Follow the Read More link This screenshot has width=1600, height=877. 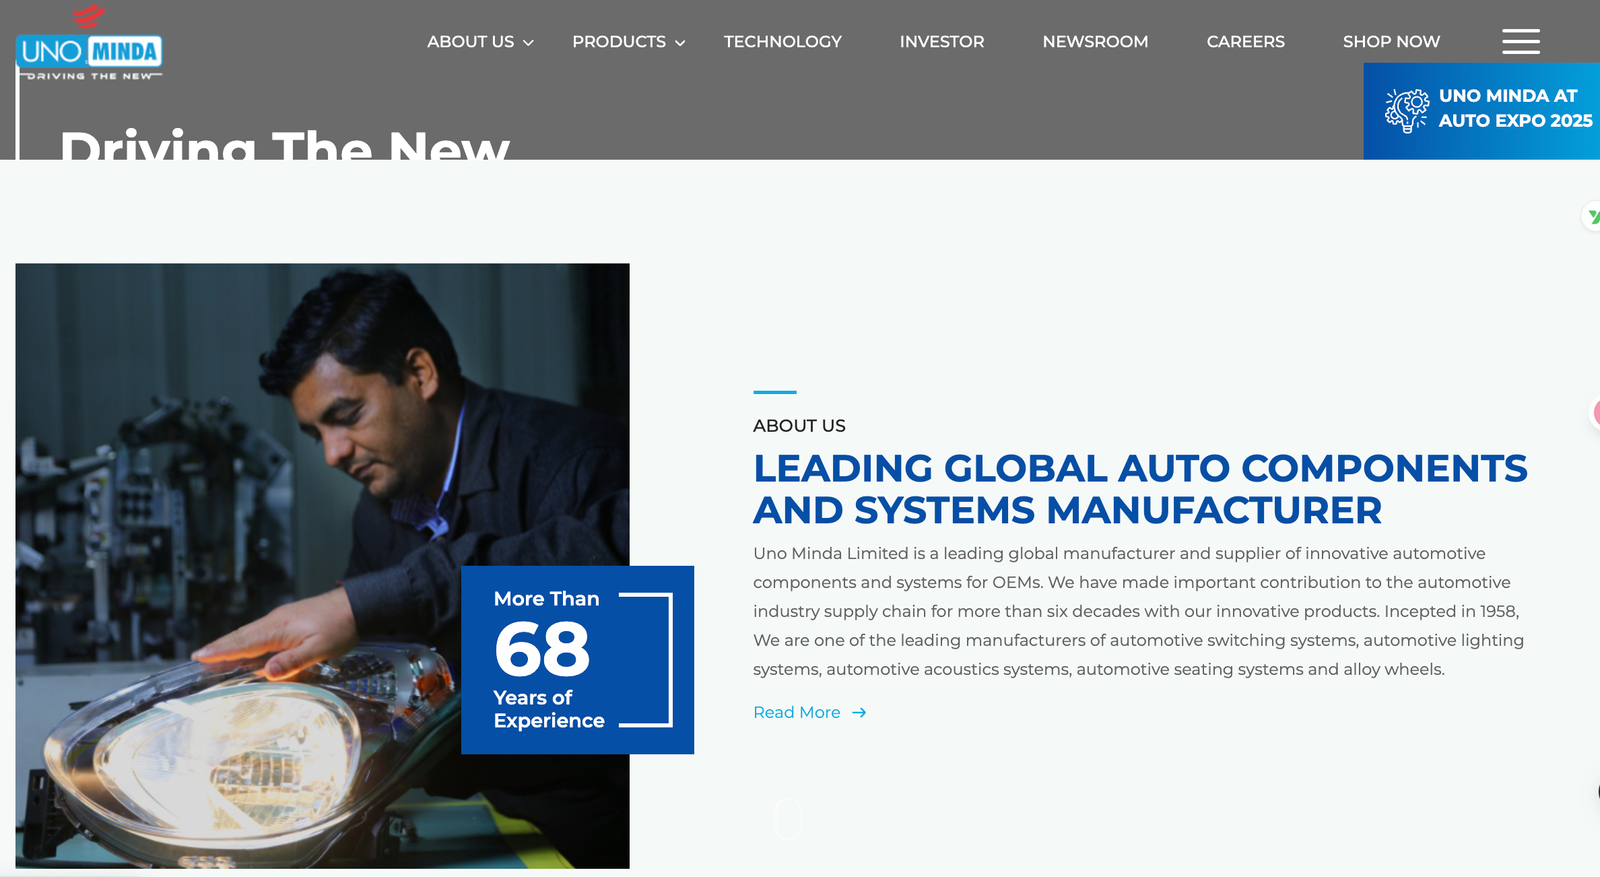click(x=796, y=713)
